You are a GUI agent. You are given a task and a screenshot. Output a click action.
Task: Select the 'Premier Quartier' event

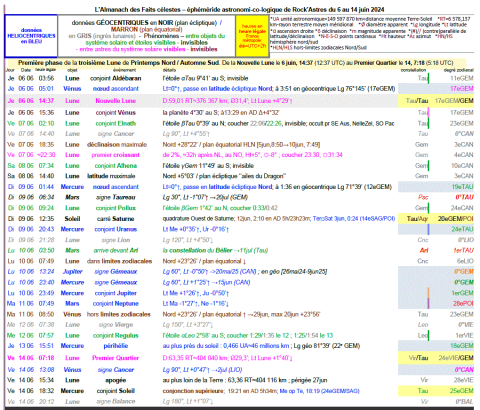point(116,358)
